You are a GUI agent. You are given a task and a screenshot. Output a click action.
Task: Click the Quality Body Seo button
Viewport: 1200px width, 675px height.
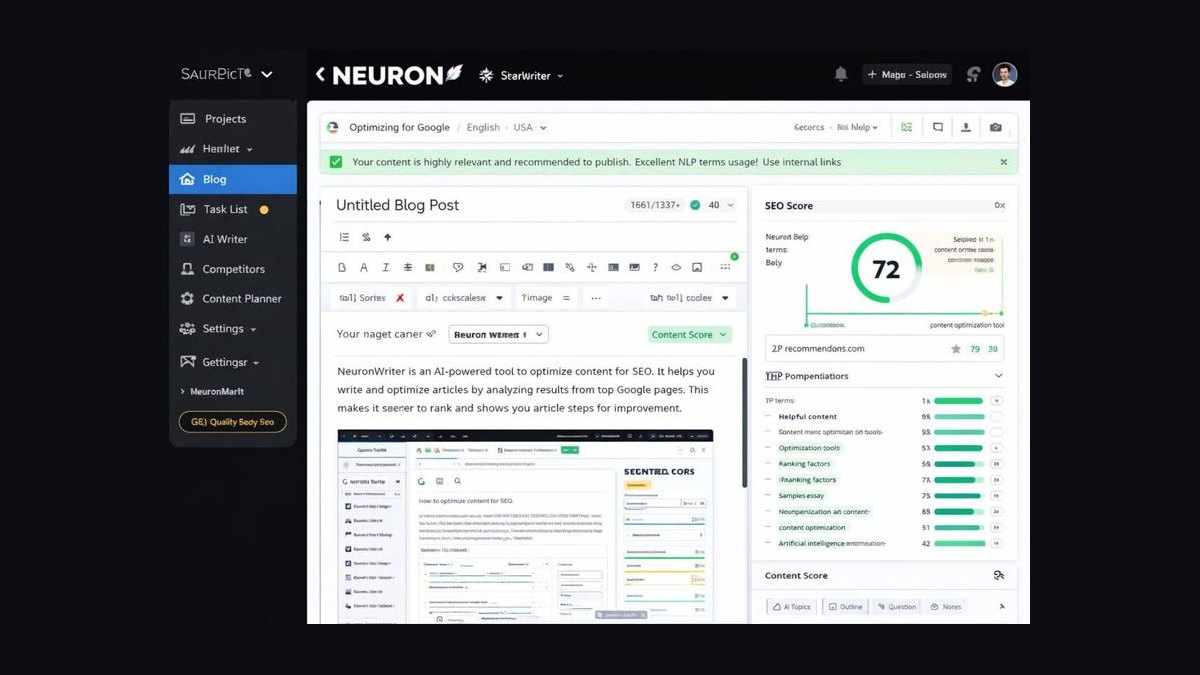point(232,422)
